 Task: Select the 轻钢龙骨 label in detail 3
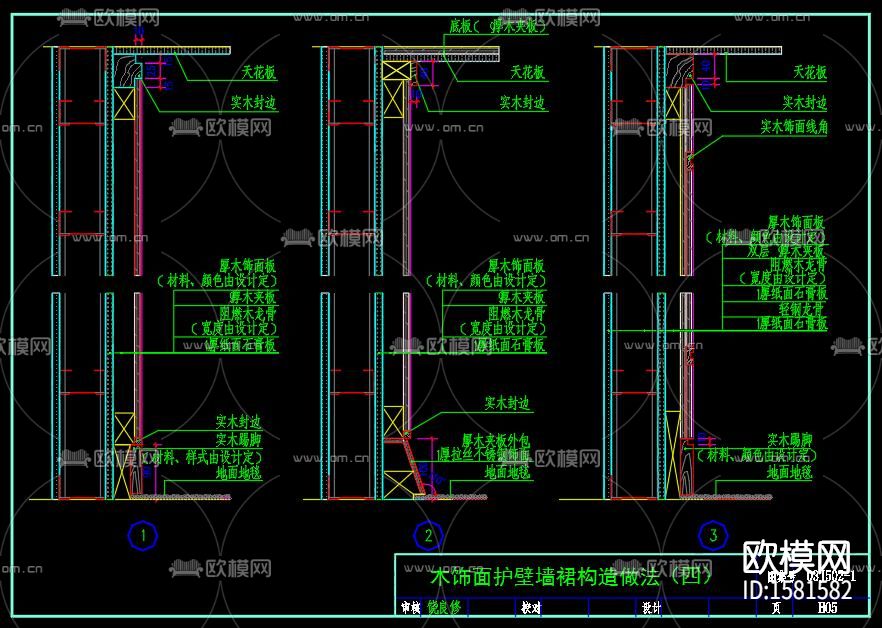pyautogui.click(x=801, y=308)
